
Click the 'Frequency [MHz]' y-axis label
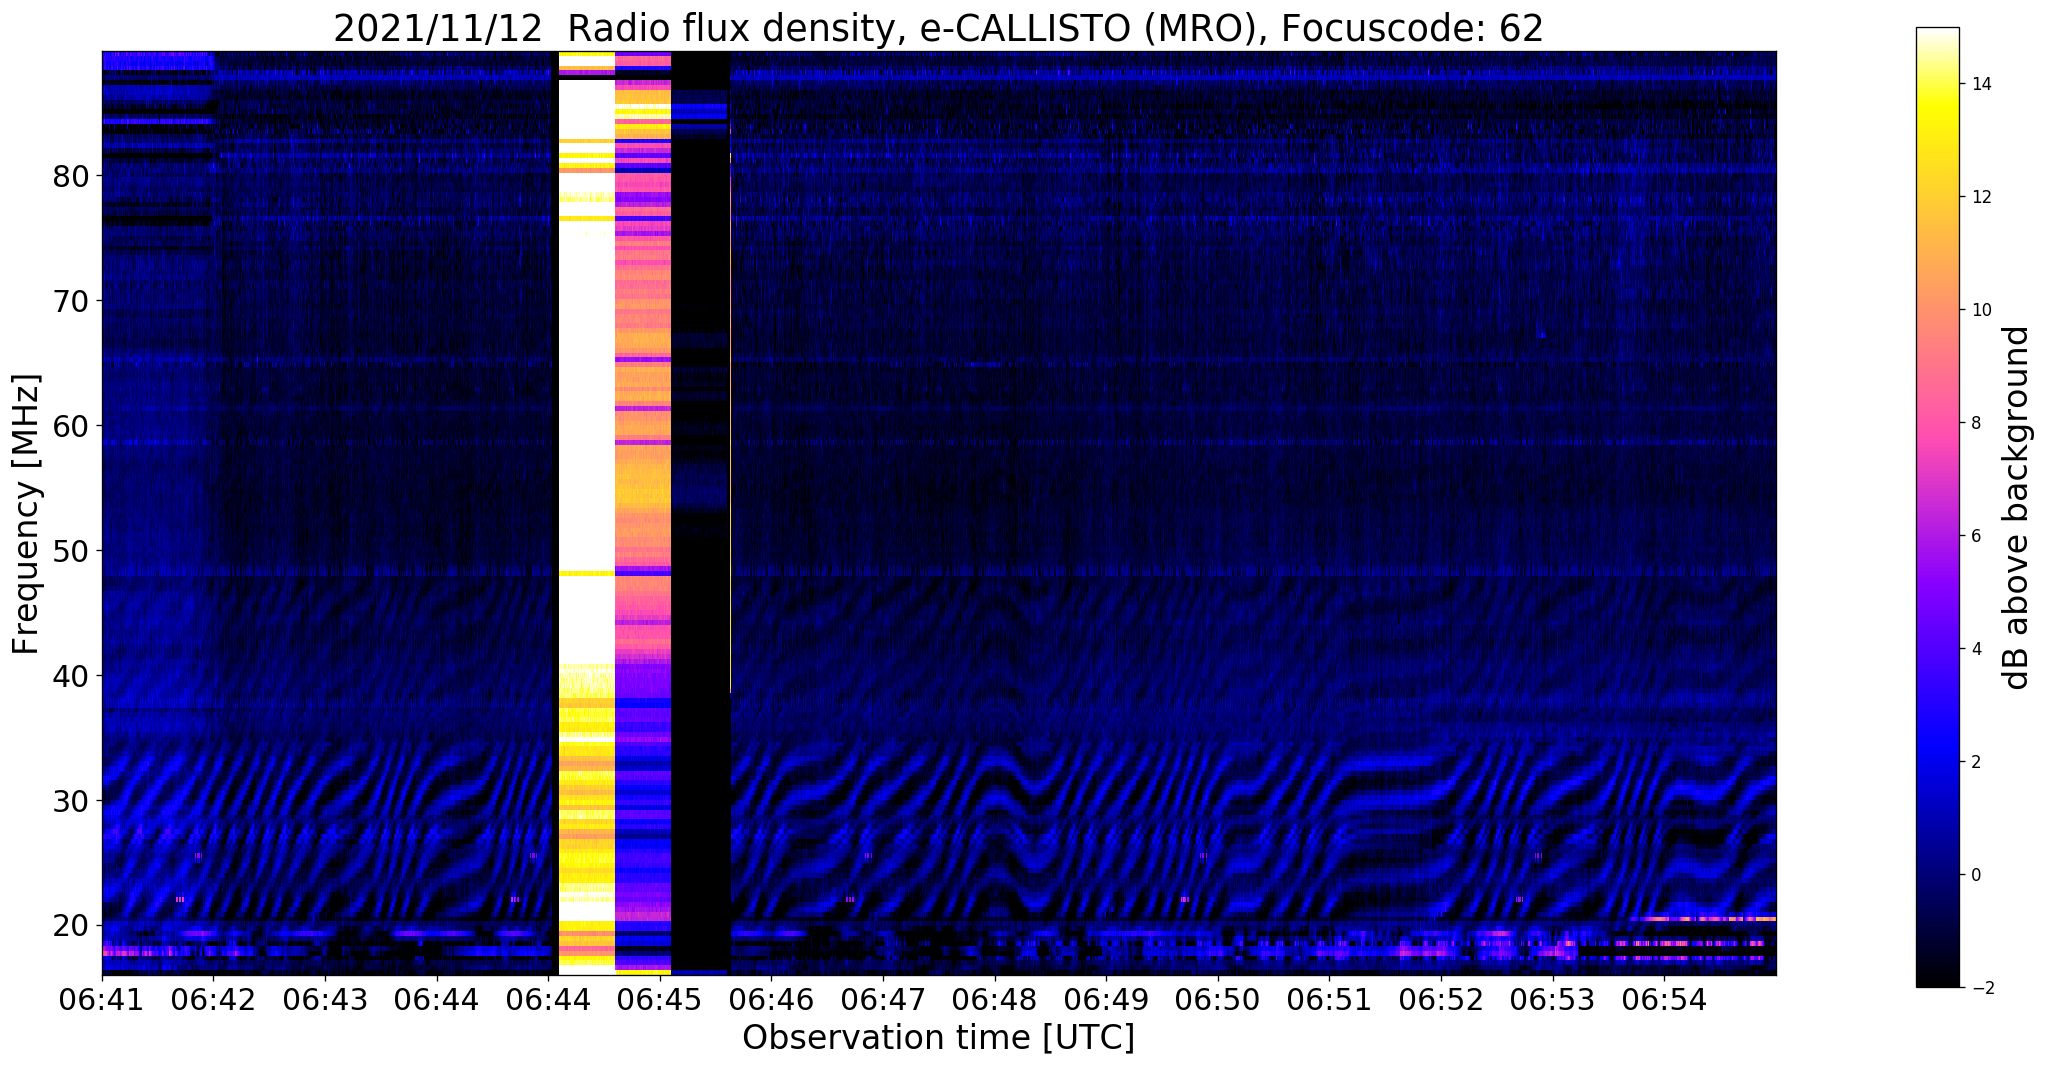pos(27,514)
